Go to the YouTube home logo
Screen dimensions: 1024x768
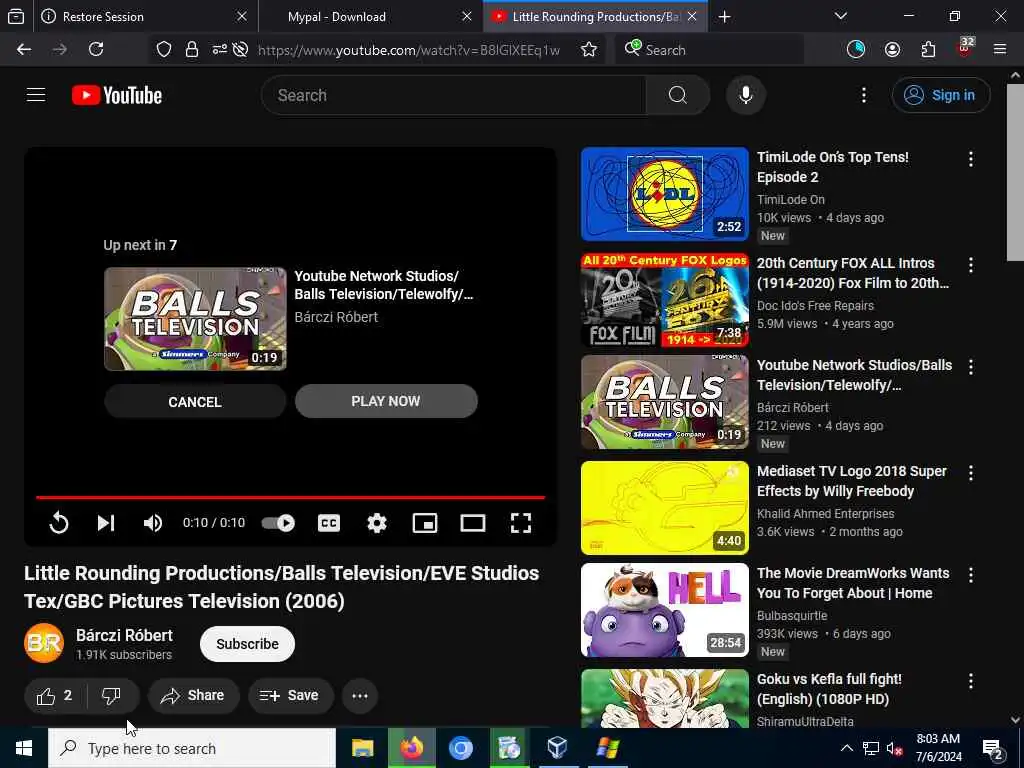click(117, 95)
